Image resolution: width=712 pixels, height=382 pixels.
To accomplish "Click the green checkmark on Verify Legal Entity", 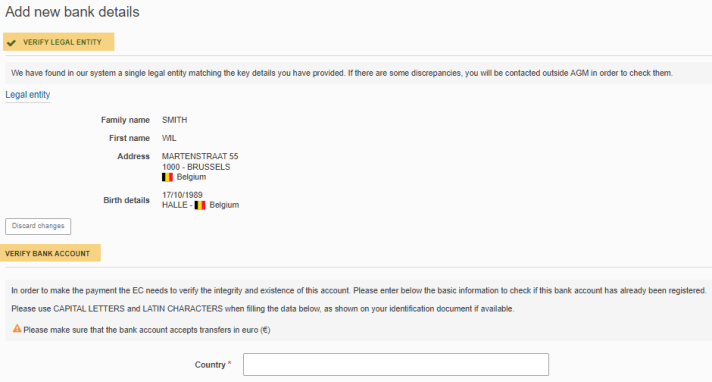I will pyautogui.click(x=11, y=43).
